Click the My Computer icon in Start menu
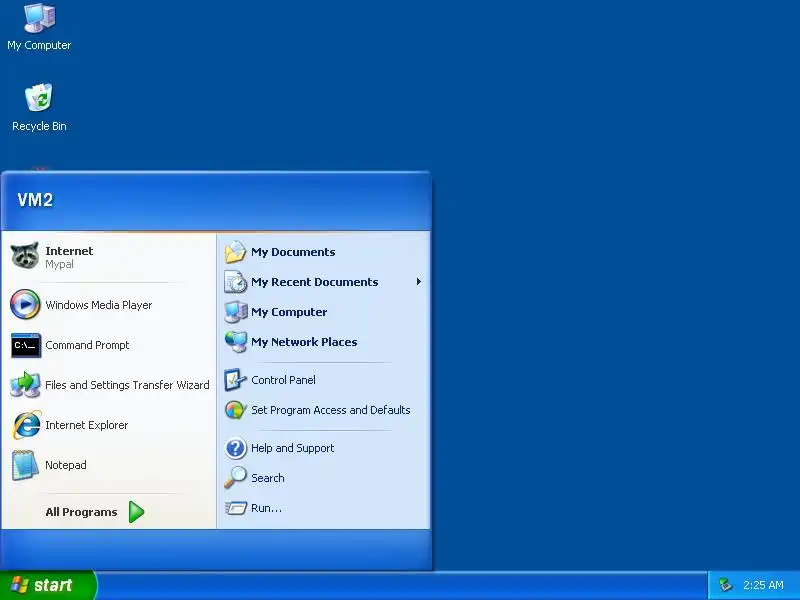Image resolution: width=800 pixels, height=600 pixels. [x=235, y=312]
